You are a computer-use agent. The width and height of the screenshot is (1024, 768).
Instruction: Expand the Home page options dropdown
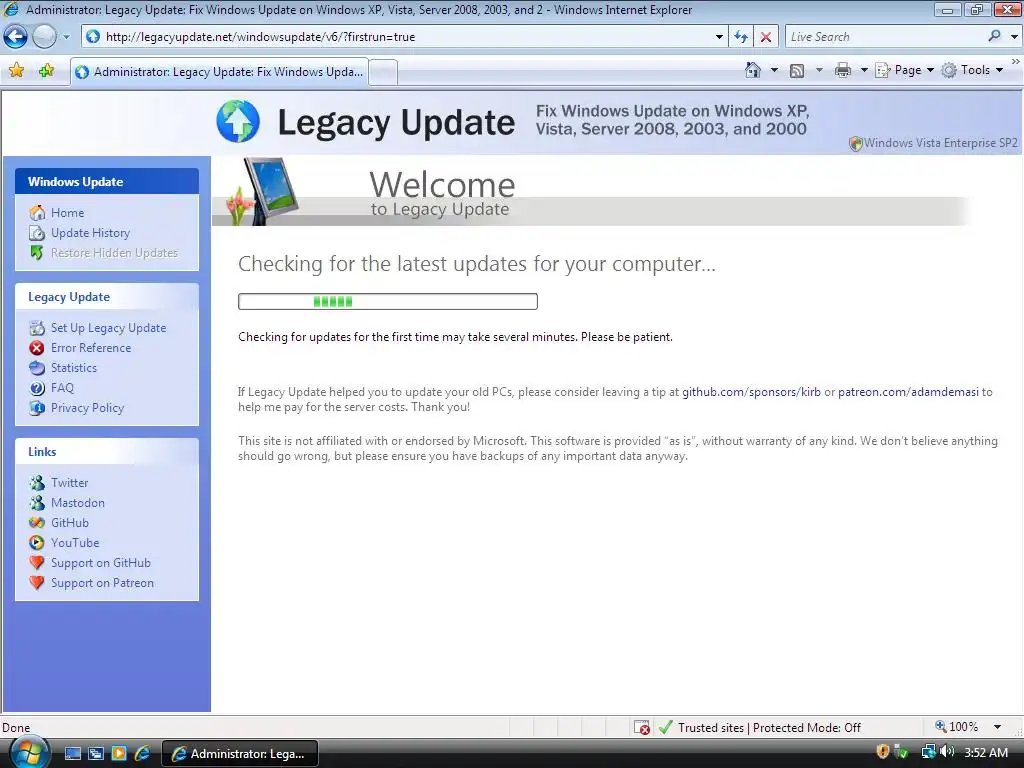pos(775,70)
